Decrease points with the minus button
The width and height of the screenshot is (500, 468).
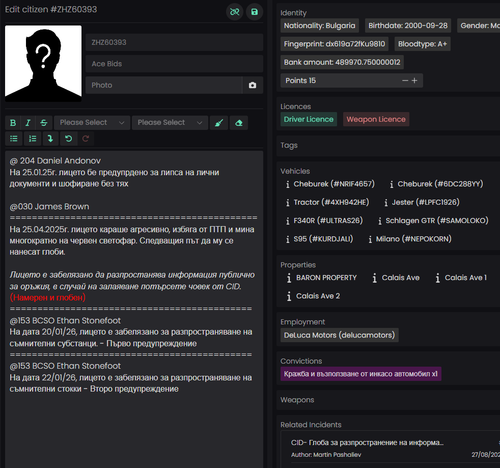point(405,81)
